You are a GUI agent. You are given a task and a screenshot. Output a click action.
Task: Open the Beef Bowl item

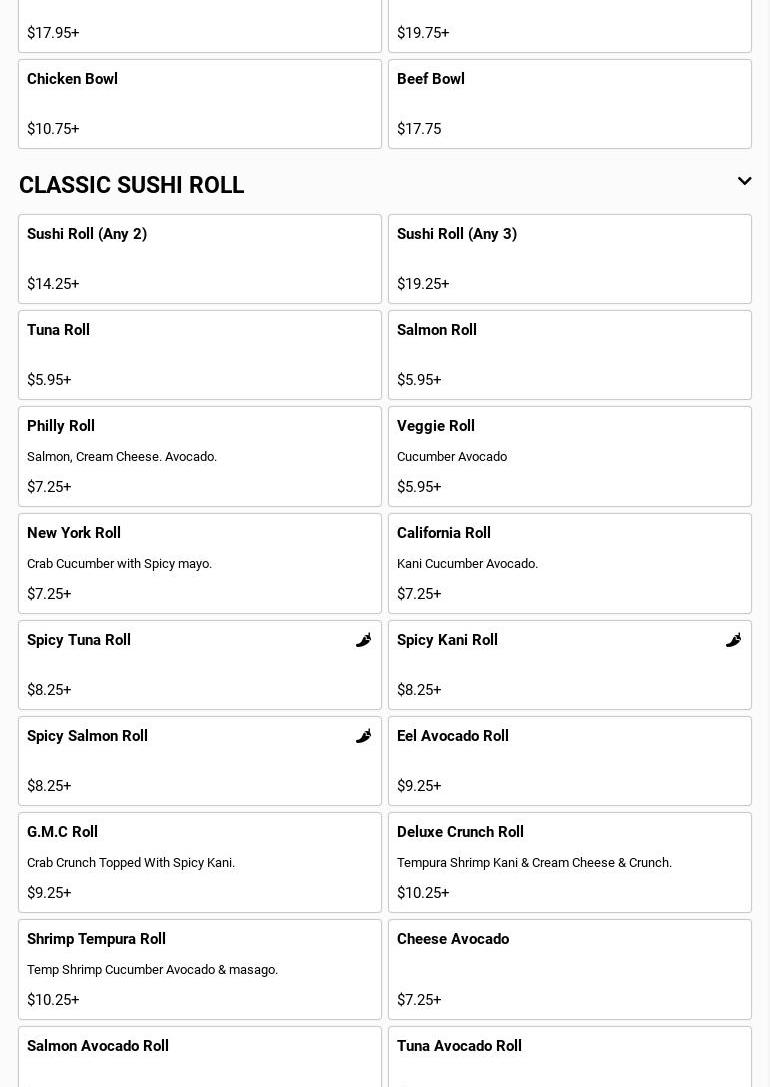(570, 104)
